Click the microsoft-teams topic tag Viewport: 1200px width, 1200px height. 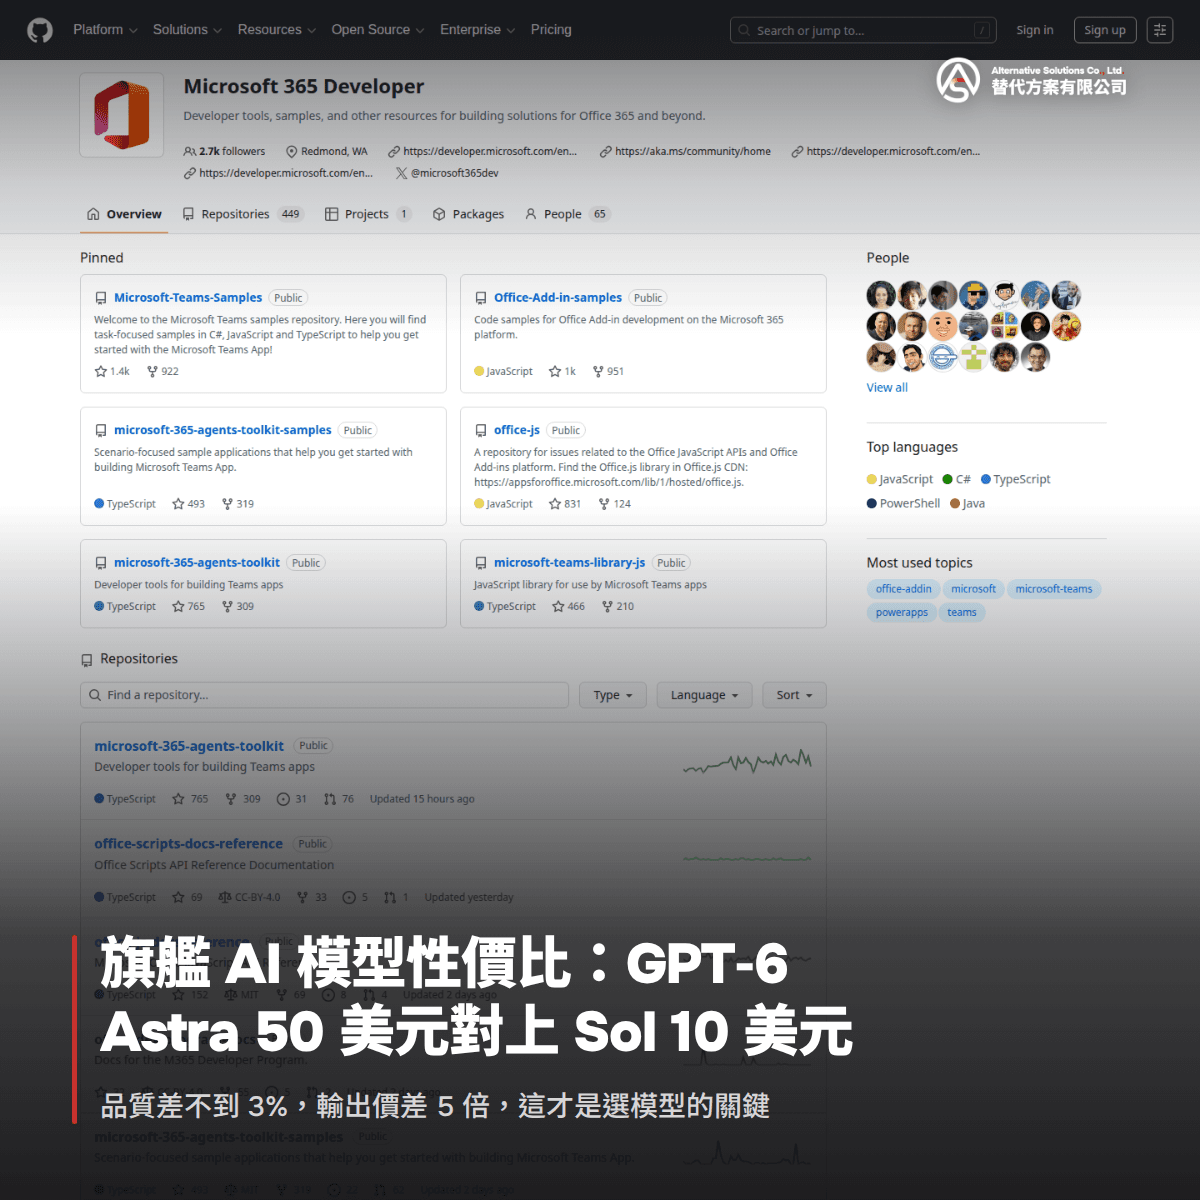1054,589
